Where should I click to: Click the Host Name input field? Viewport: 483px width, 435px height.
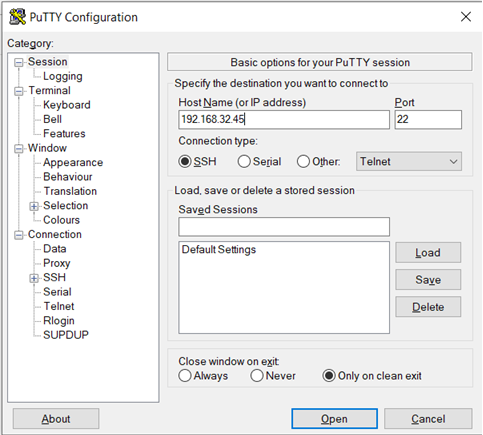(x=284, y=119)
